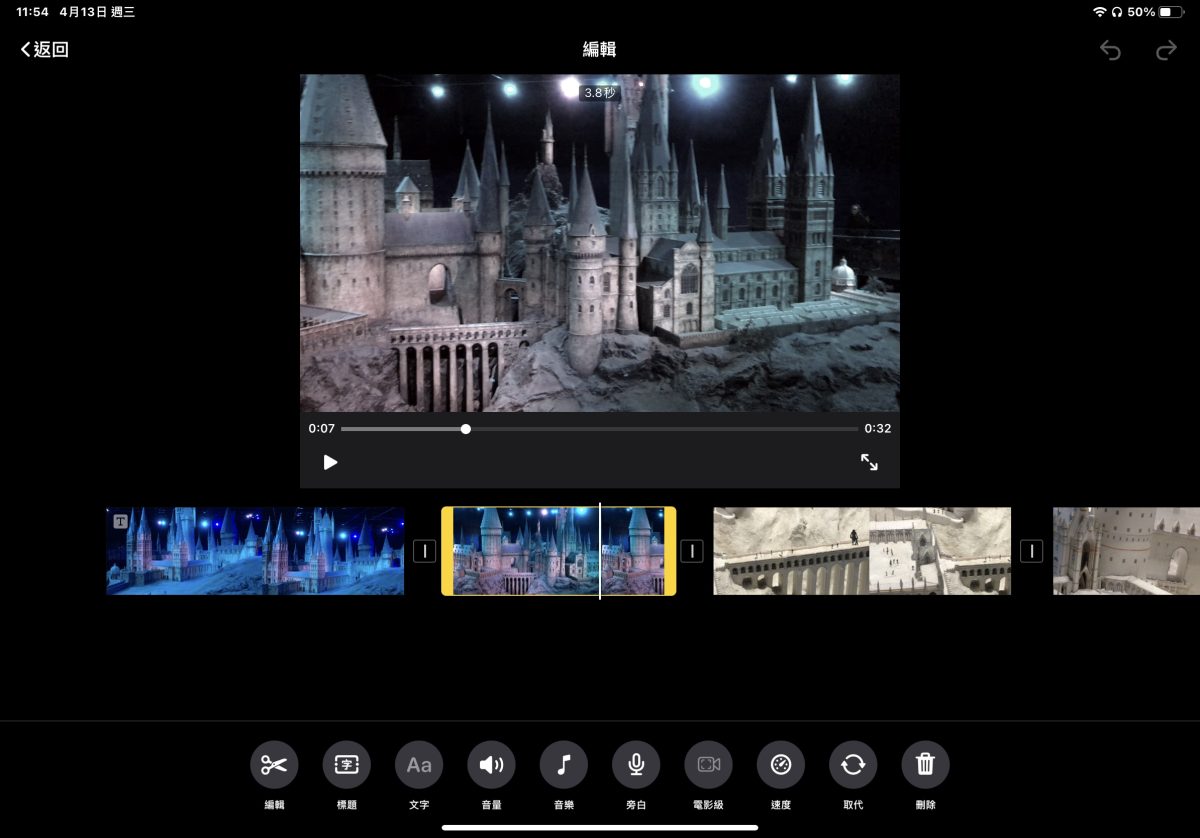
Task: Tap the Undo arrow
Action: click(1110, 50)
